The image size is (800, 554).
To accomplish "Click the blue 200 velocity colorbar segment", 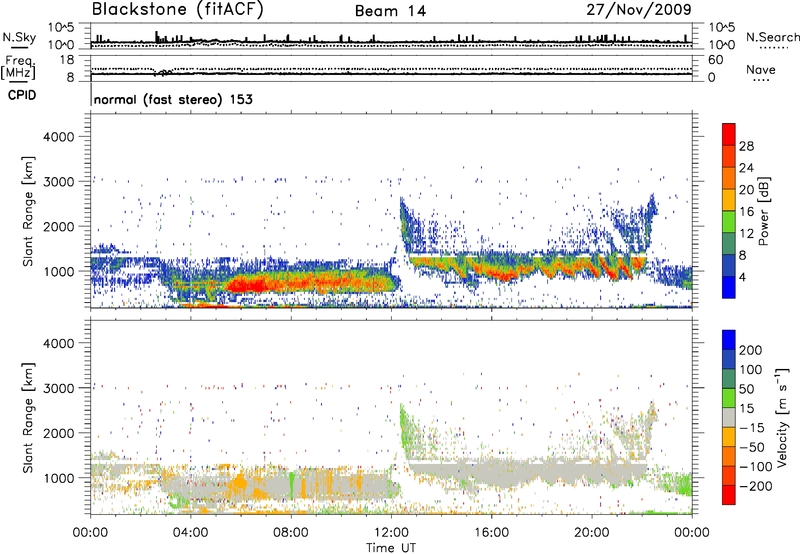I will tap(729, 340).
